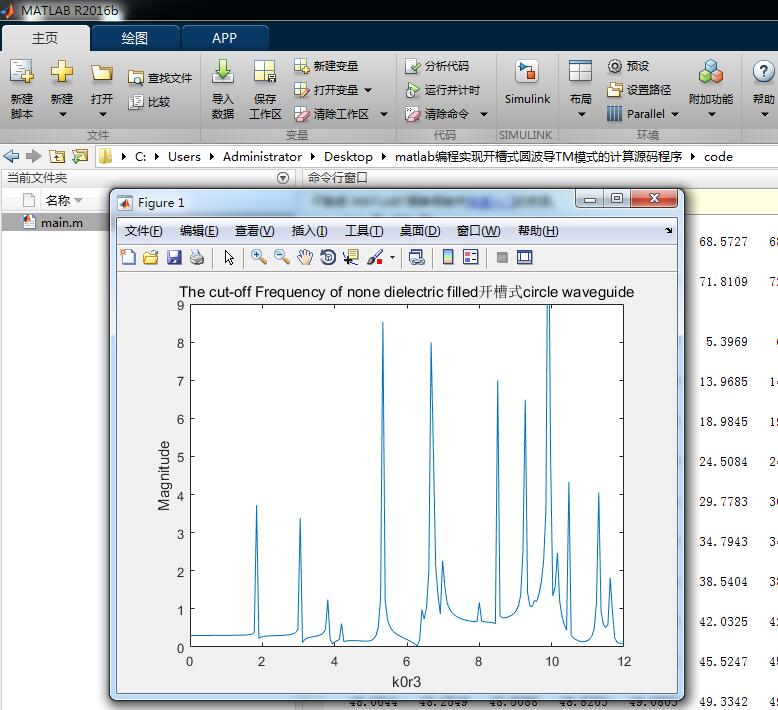Click the Show Plot Tools and dock icon
The width and height of the screenshot is (778, 710).
(524, 257)
